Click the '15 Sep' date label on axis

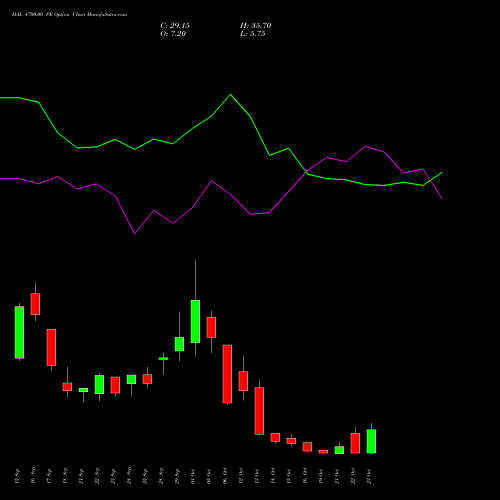17,476
